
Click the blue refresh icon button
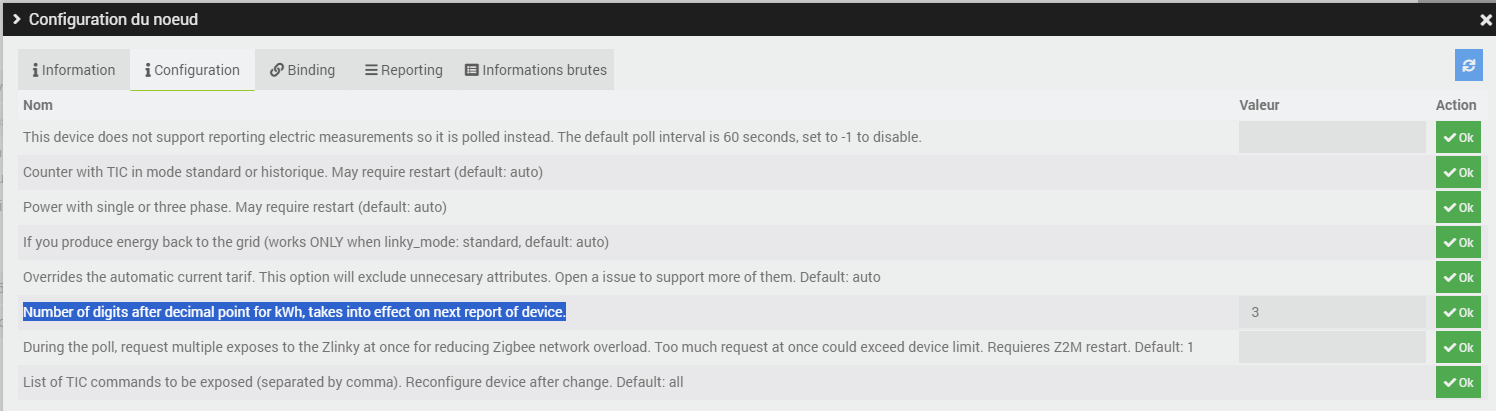click(x=1468, y=65)
